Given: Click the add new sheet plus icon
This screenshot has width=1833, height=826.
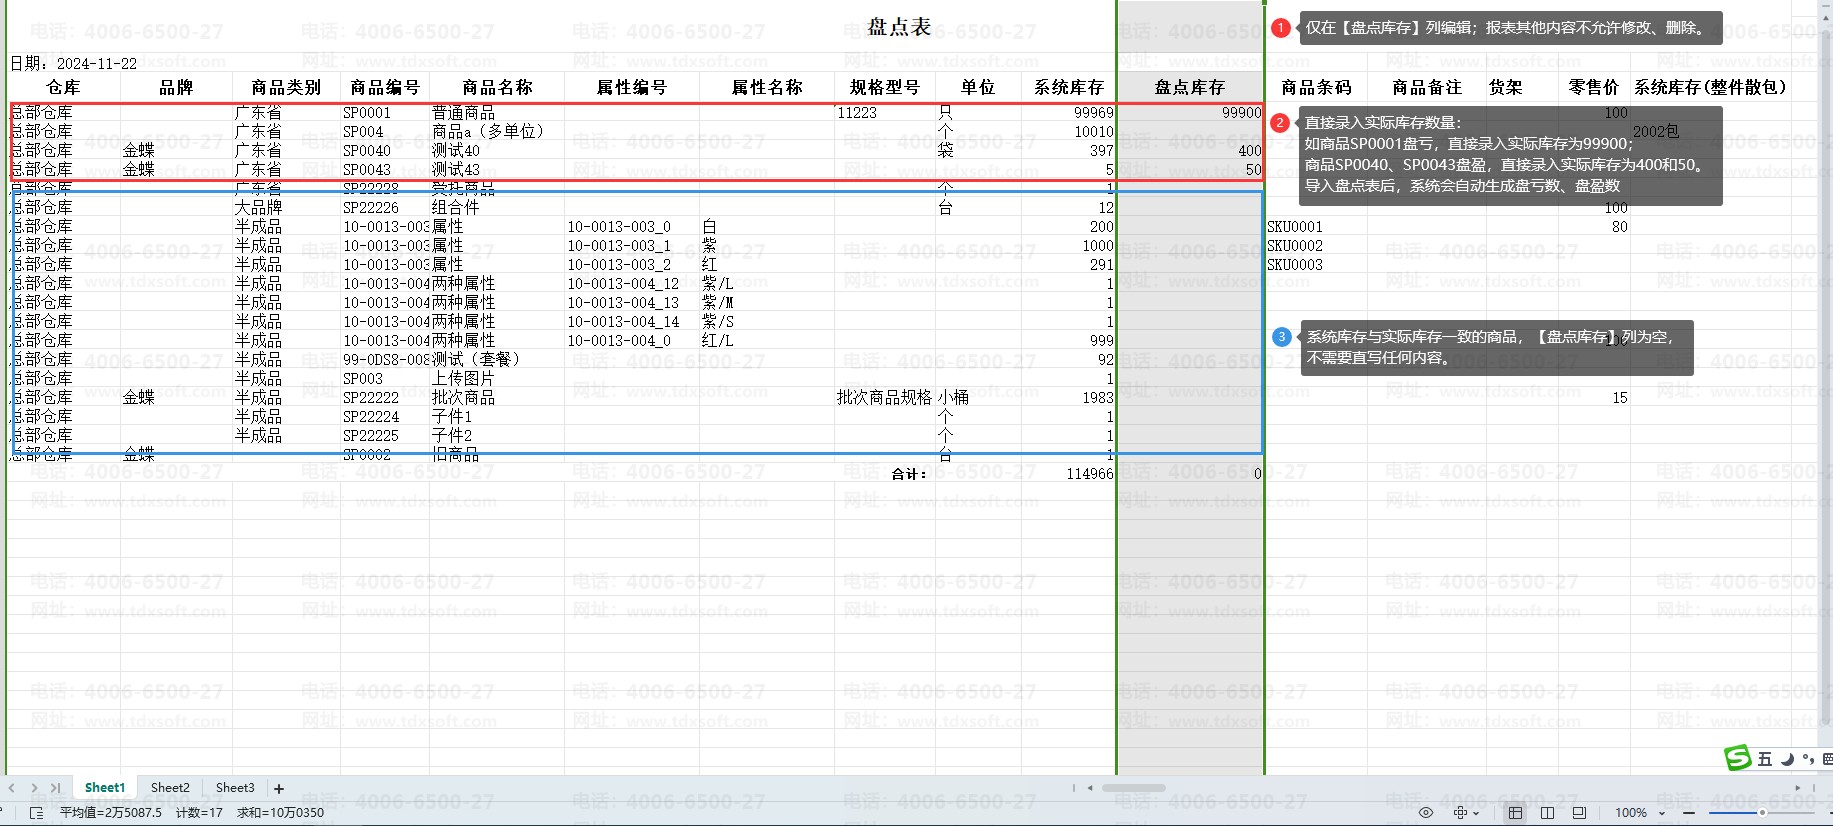Looking at the screenshot, I should pos(279,789).
